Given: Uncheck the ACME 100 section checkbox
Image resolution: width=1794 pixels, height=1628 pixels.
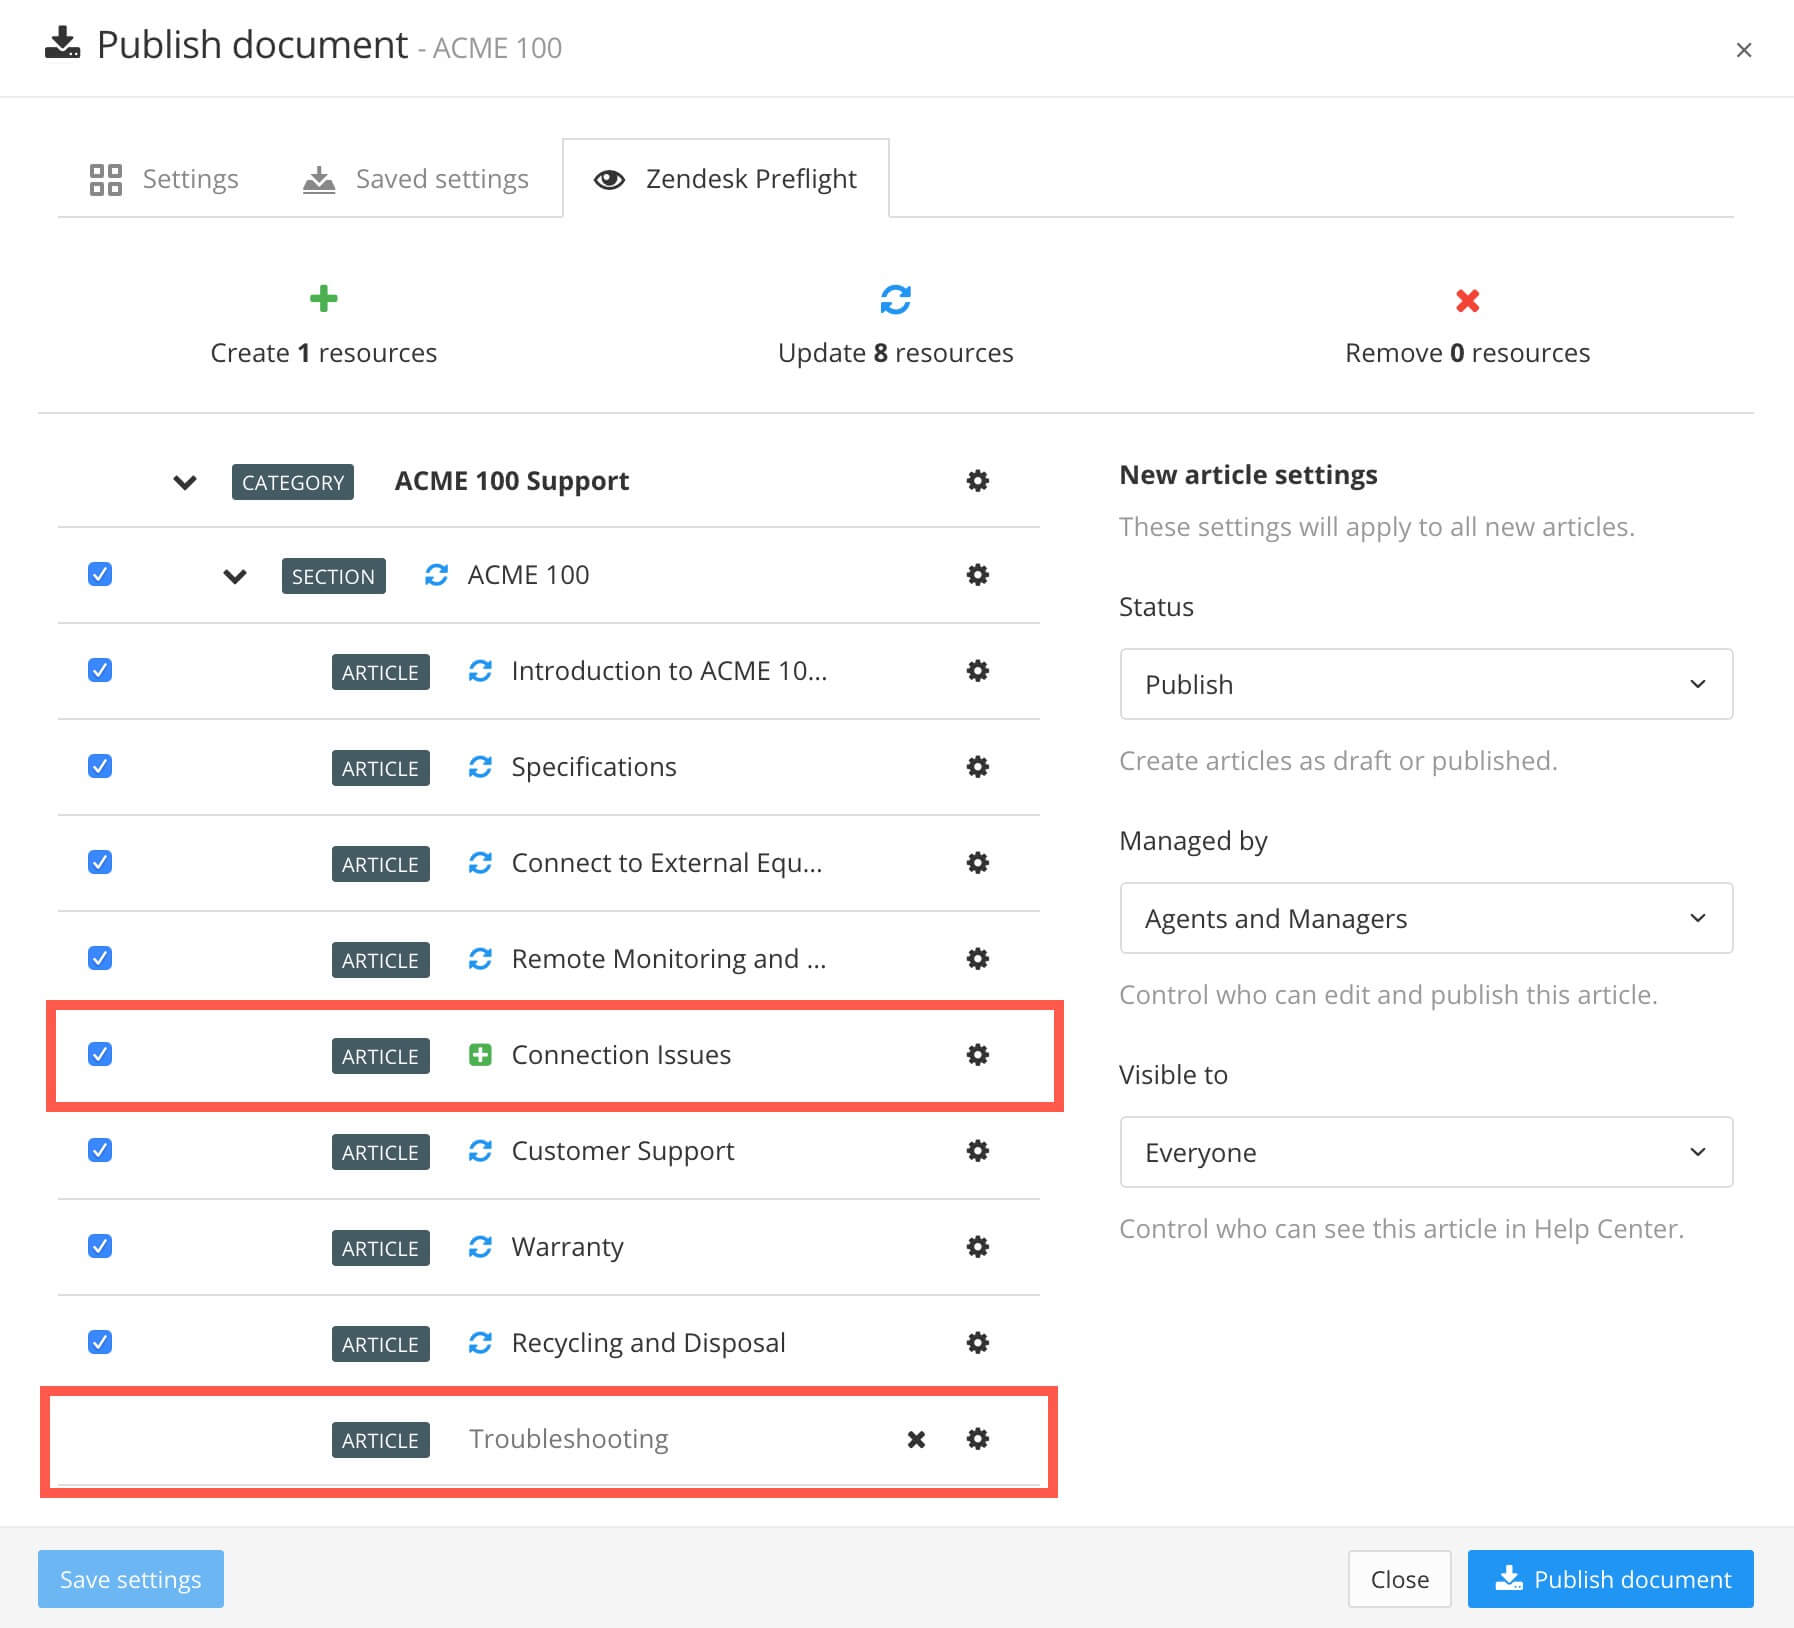Looking at the screenshot, I should 100,575.
